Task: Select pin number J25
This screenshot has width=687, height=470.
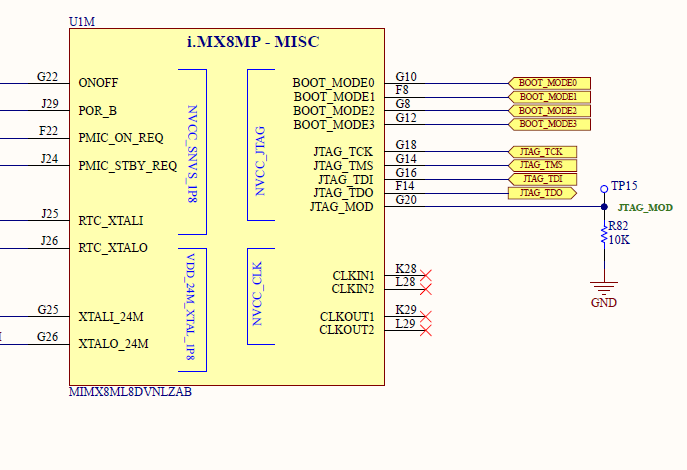Action: pyautogui.click(x=50, y=214)
